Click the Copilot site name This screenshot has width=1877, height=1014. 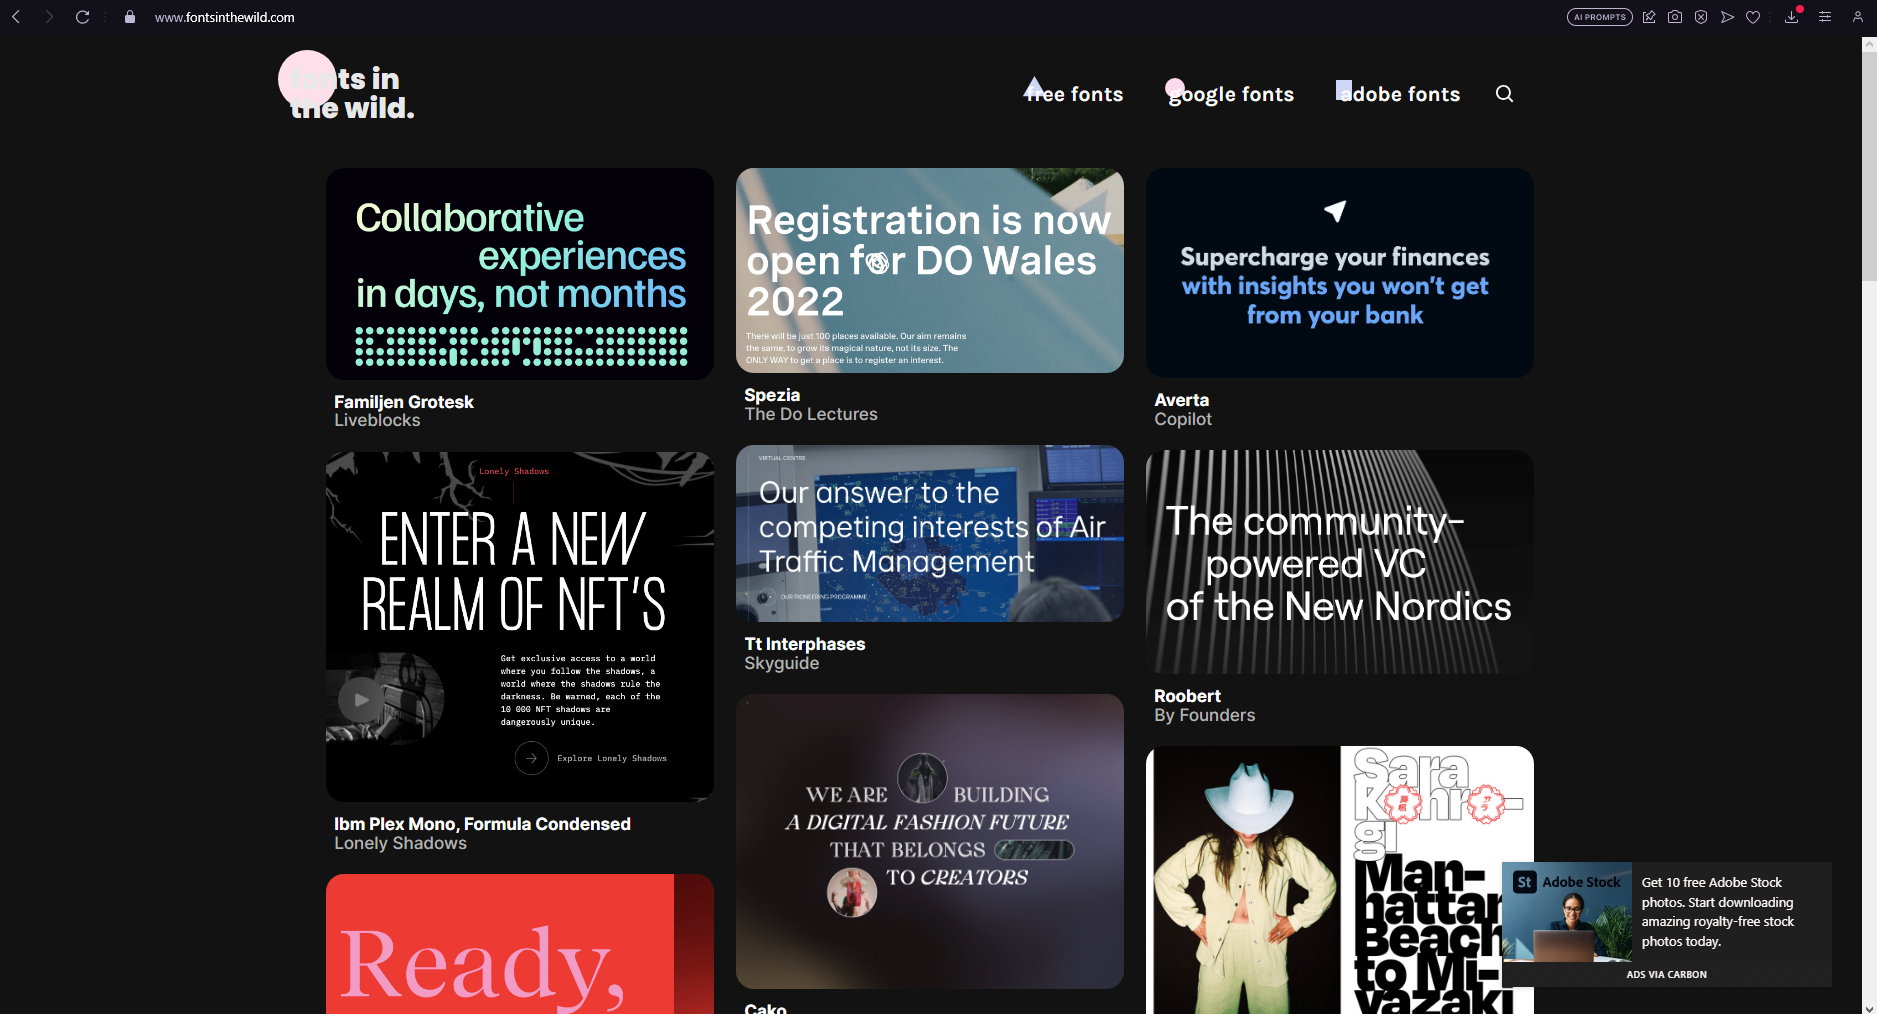[1183, 419]
